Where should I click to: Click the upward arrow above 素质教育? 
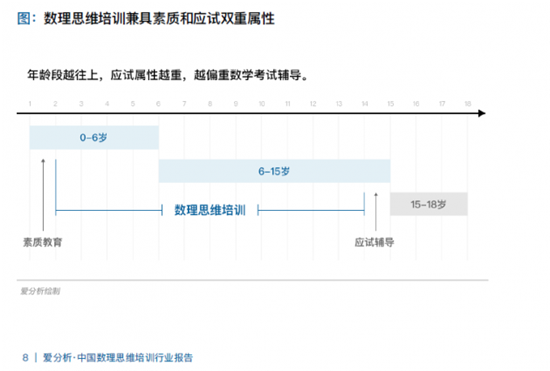pyautogui.click(x=43, y=195)
